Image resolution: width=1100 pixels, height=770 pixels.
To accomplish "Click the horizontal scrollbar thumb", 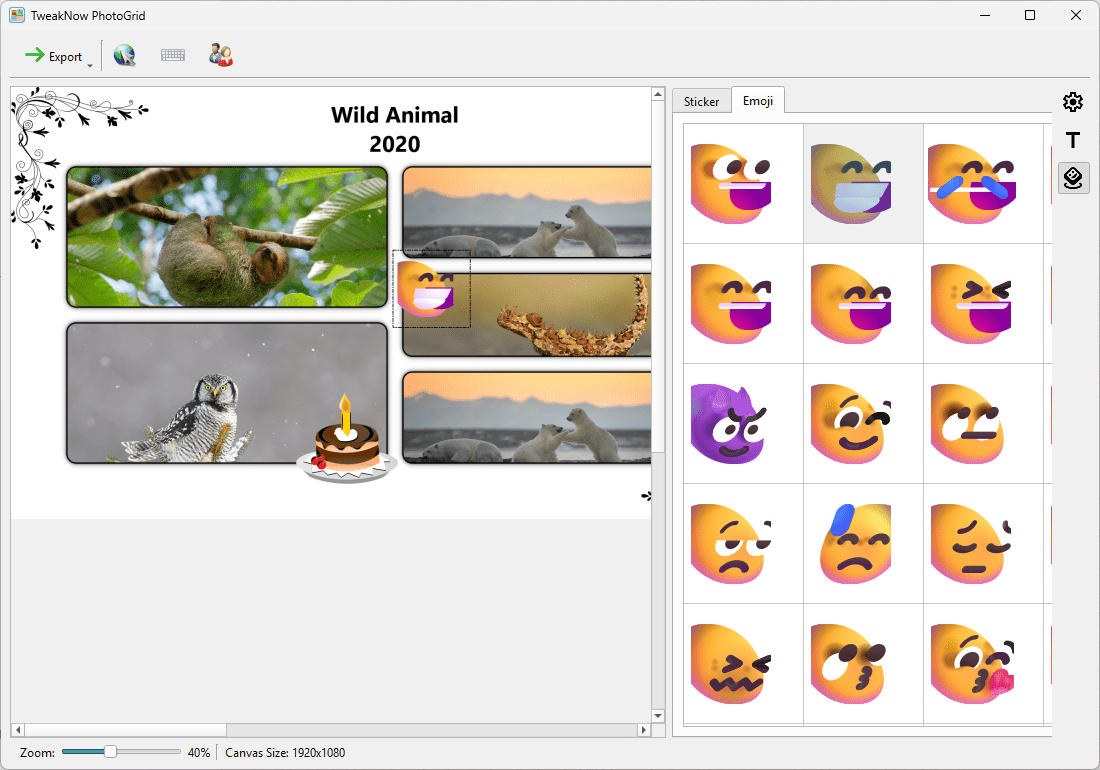I will (x=126, y=730).
